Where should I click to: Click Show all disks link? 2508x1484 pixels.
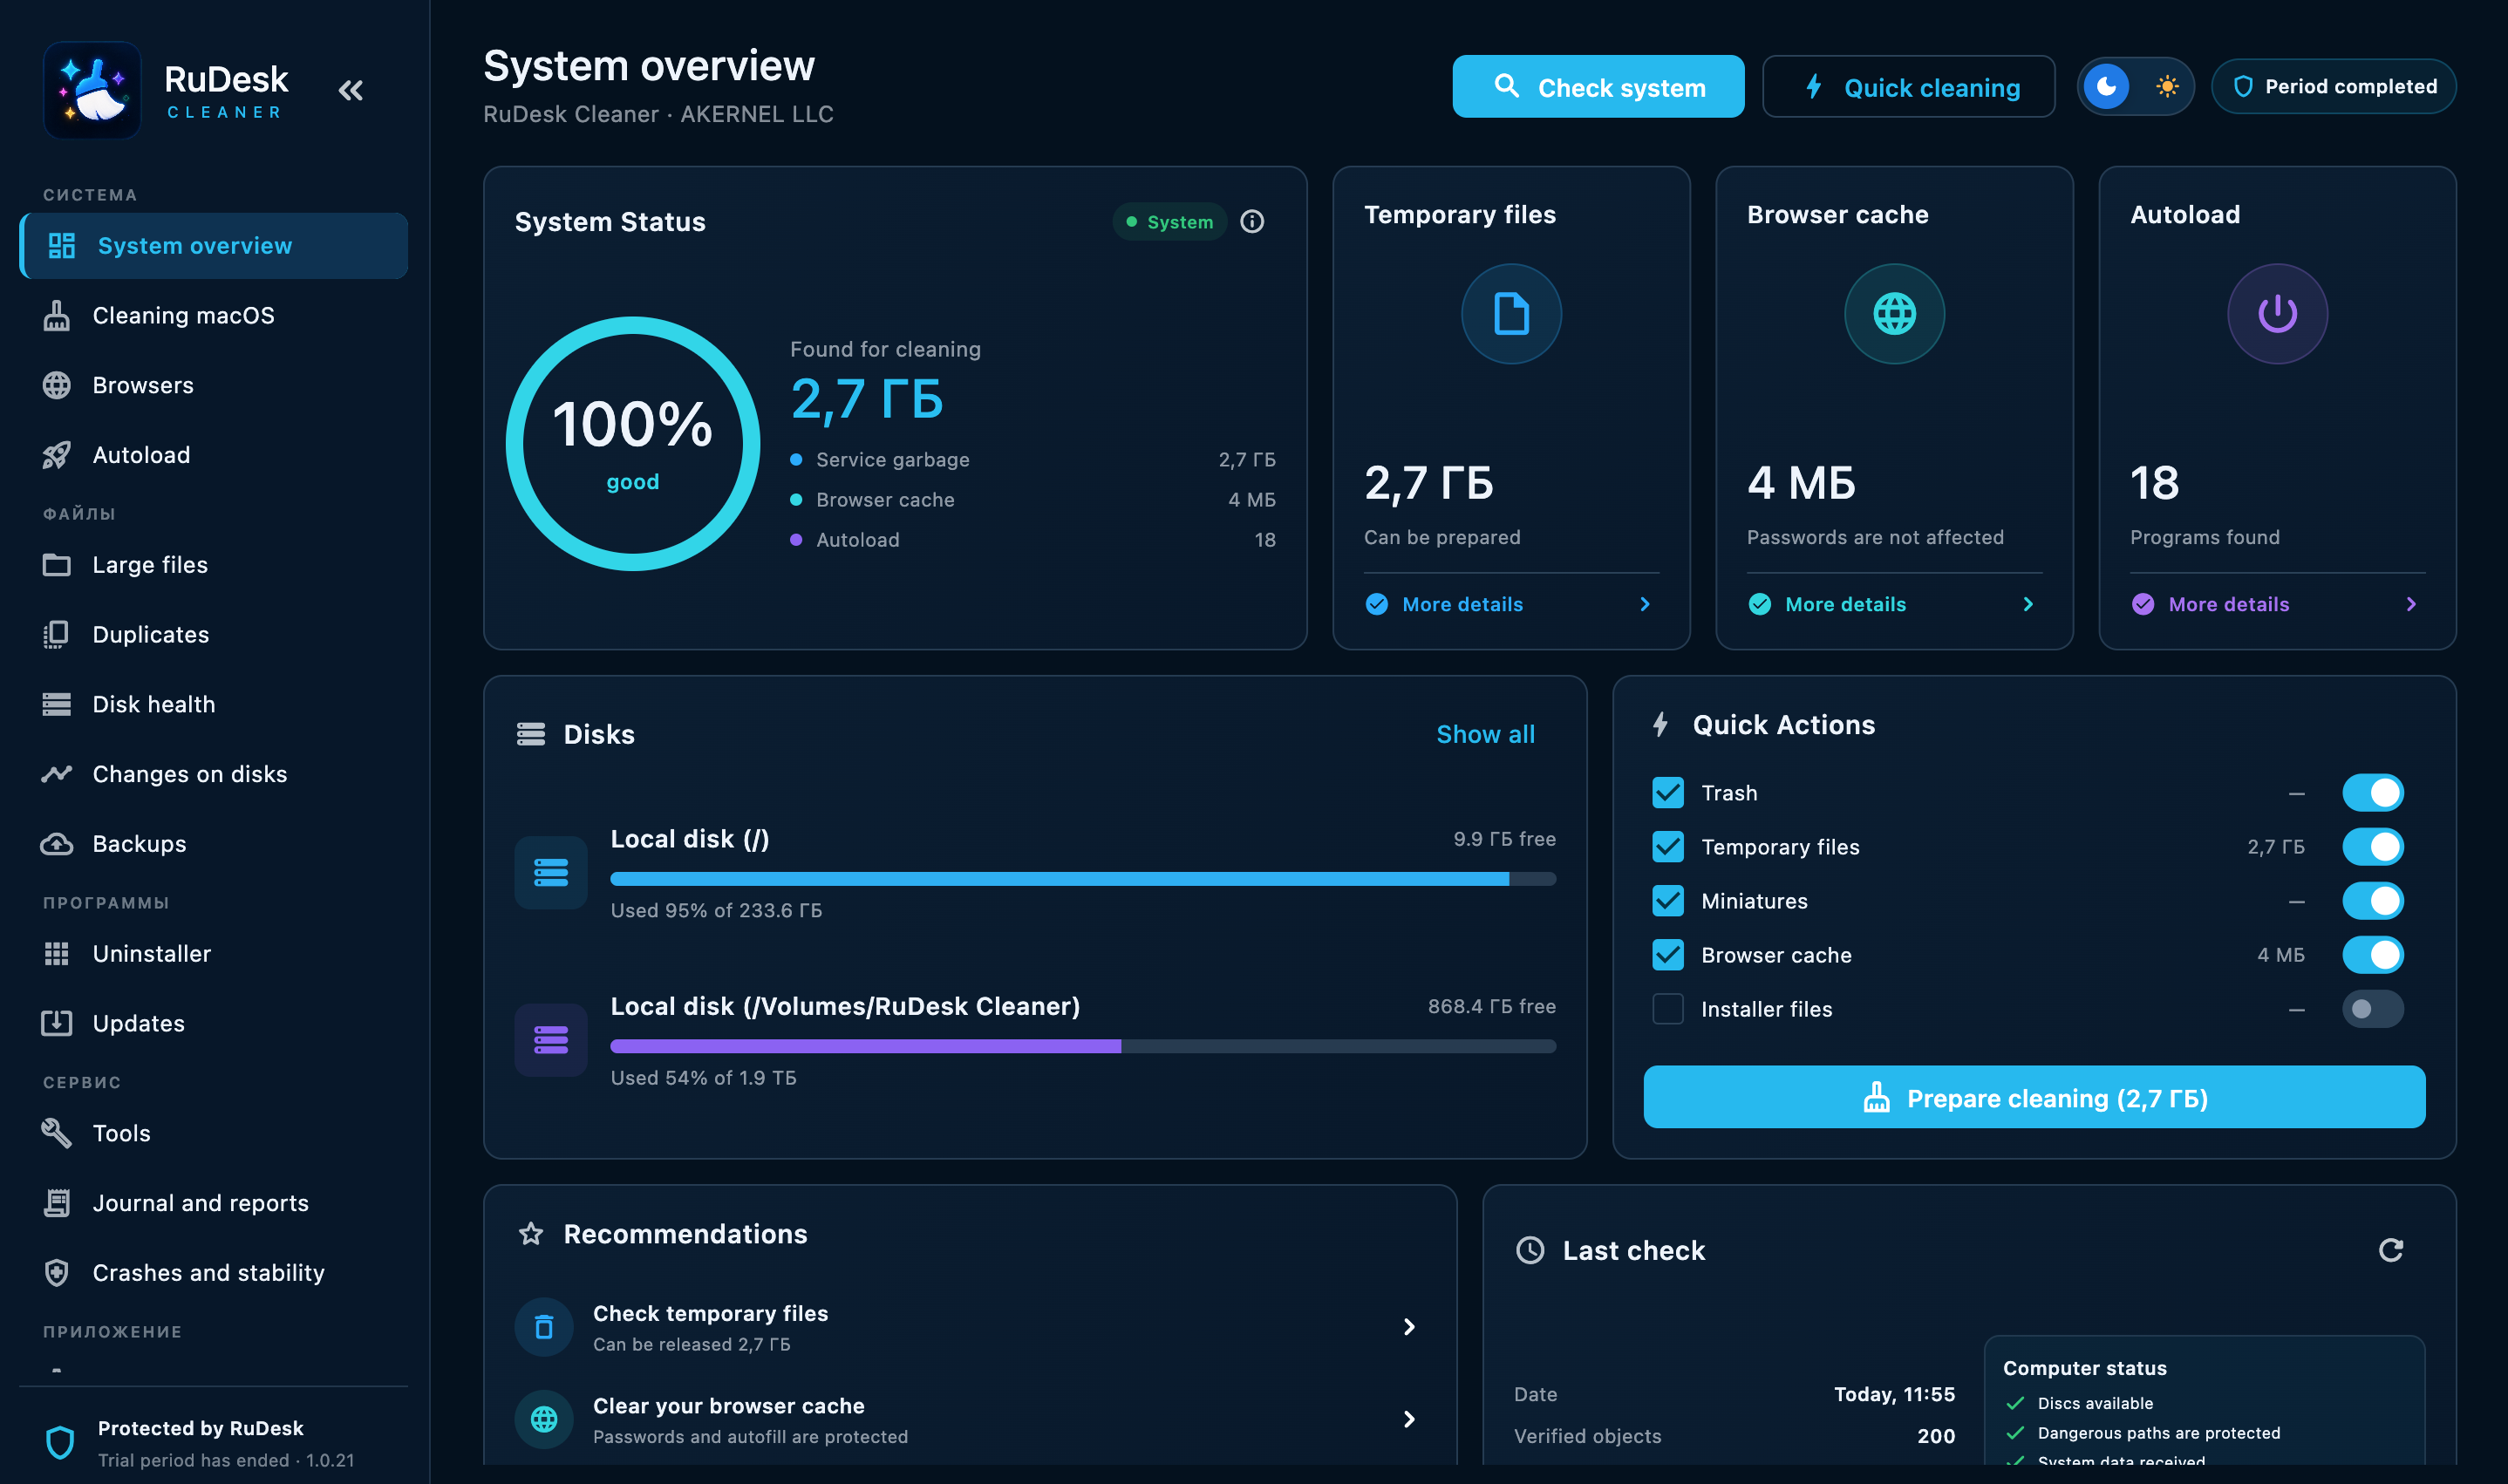[x=1485, y=734]
